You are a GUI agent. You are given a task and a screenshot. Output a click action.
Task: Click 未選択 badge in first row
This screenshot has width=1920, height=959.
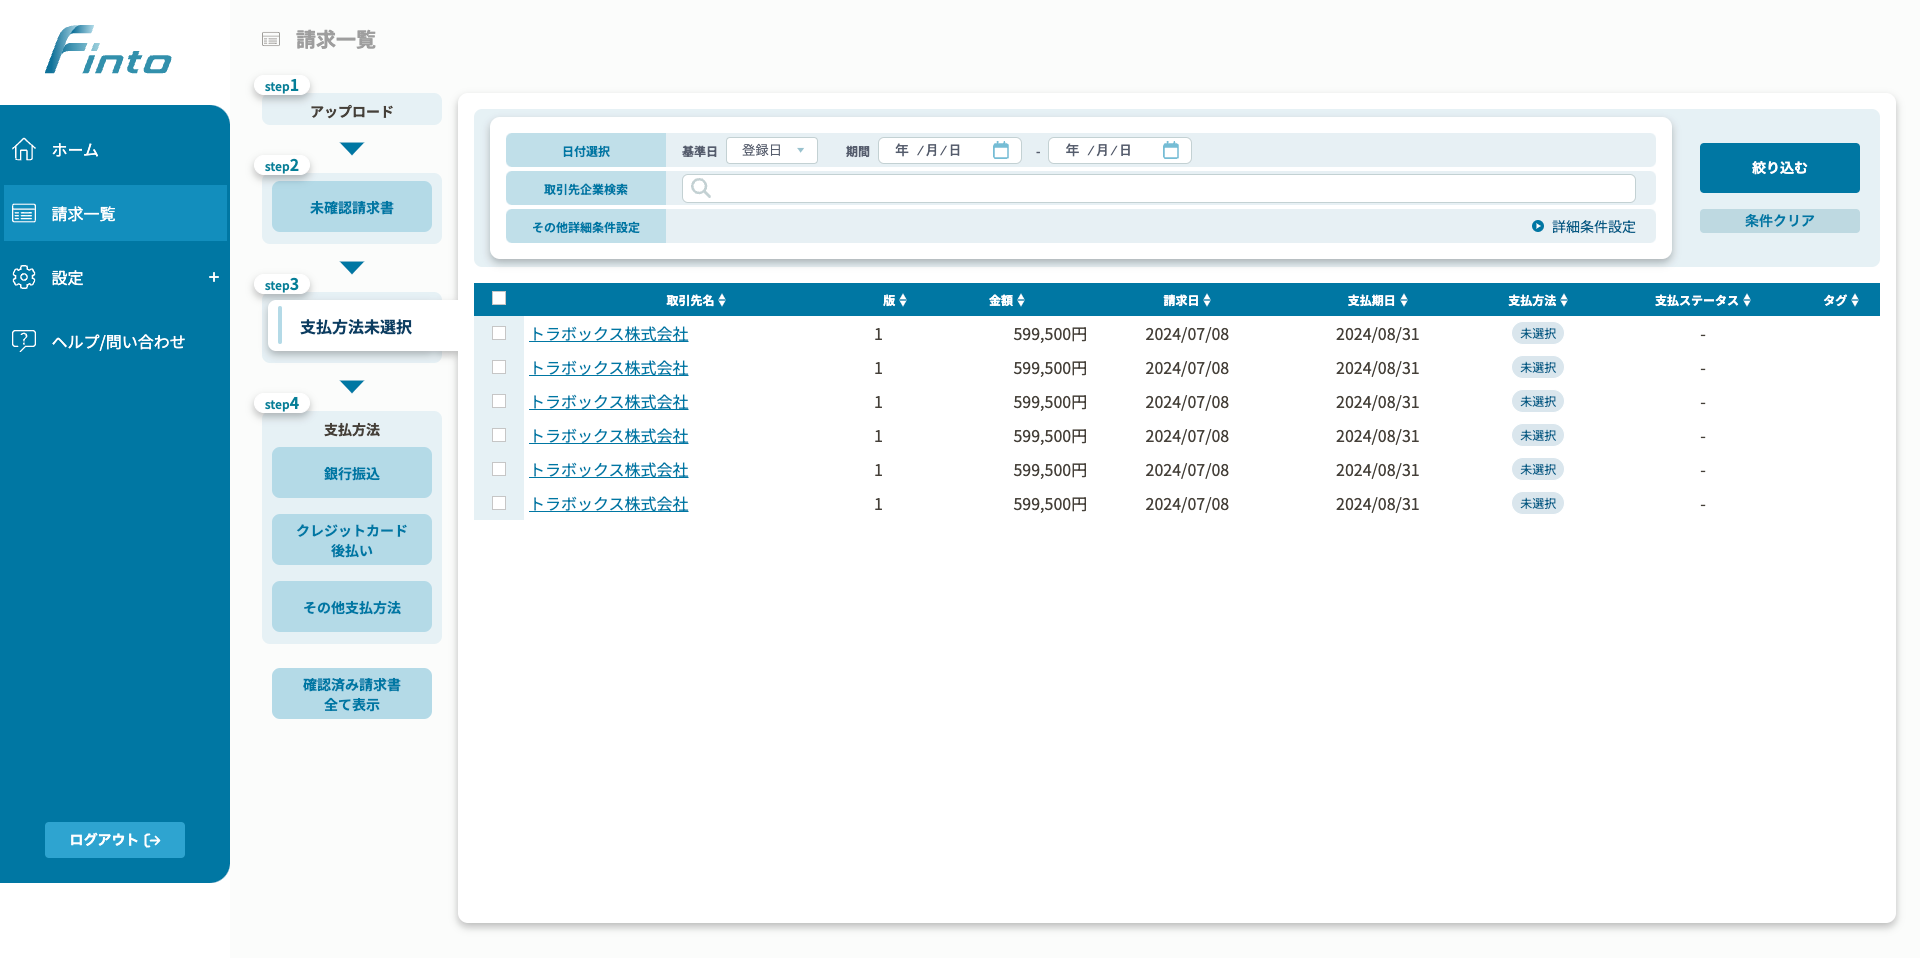[x=1538, y=333]
